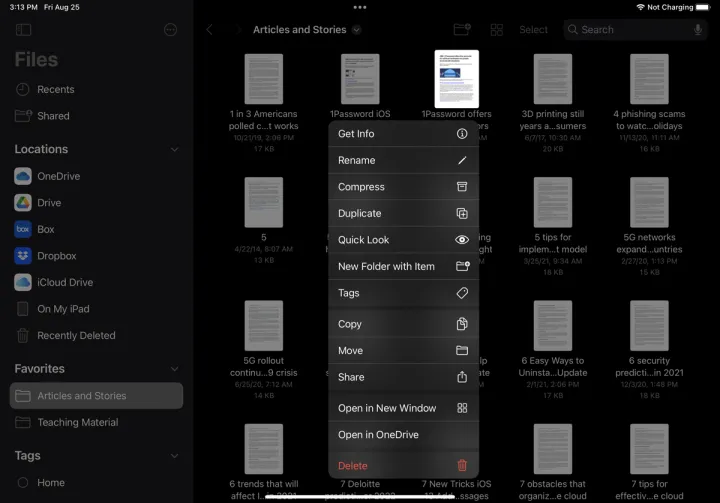720x503 pixels.
Task: Delete the file via context menu
Action: click(403, 466)
